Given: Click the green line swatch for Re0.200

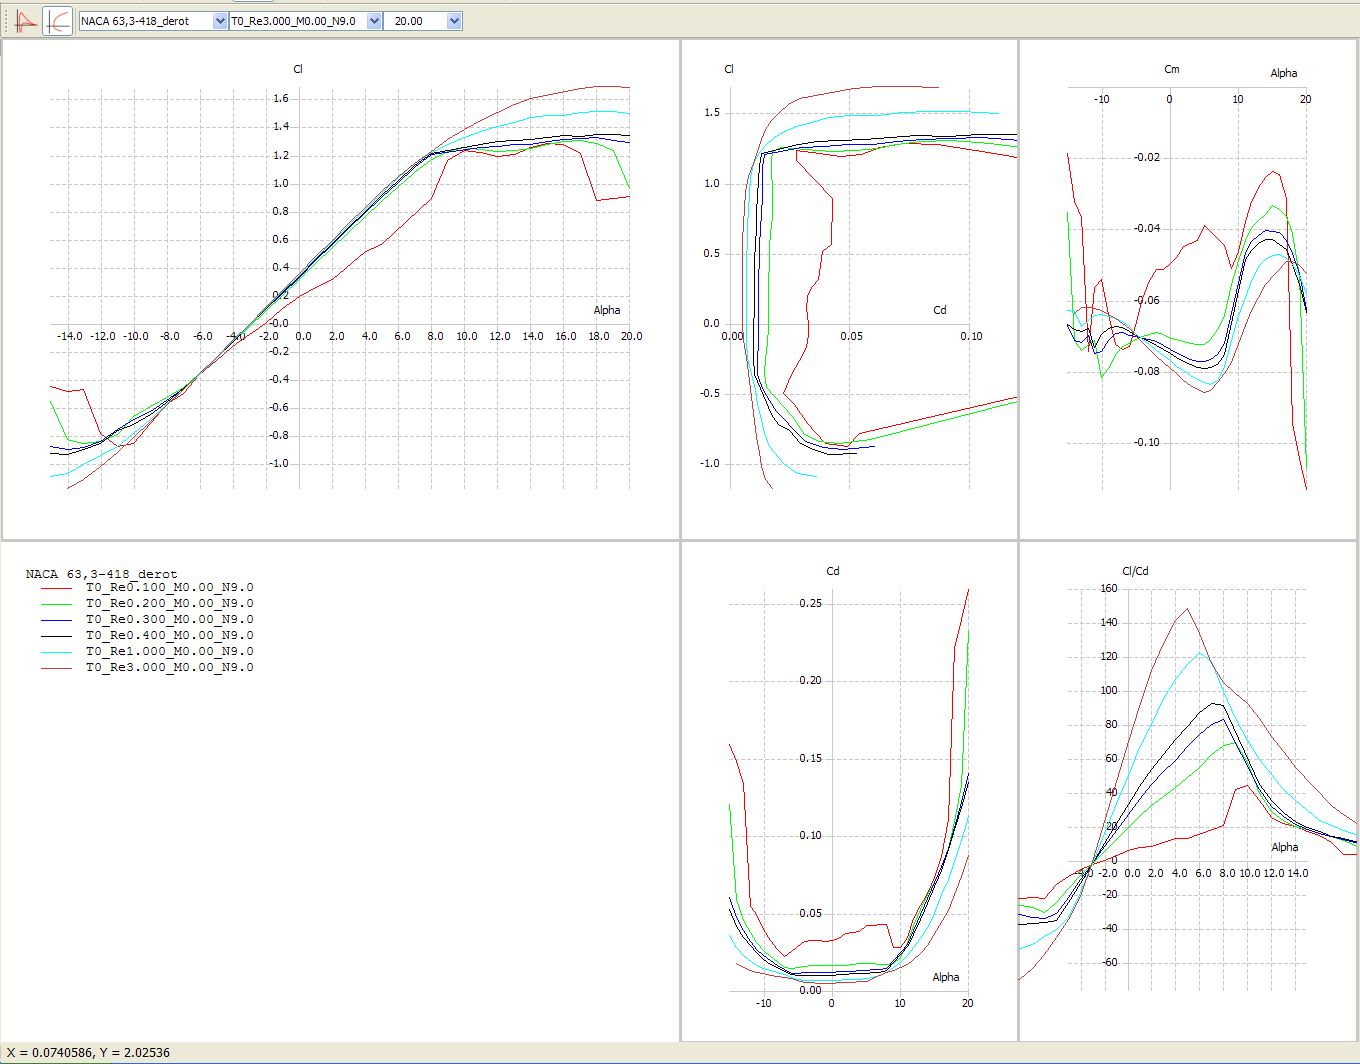Looking at the screenshot, I should tap(56, 604).
